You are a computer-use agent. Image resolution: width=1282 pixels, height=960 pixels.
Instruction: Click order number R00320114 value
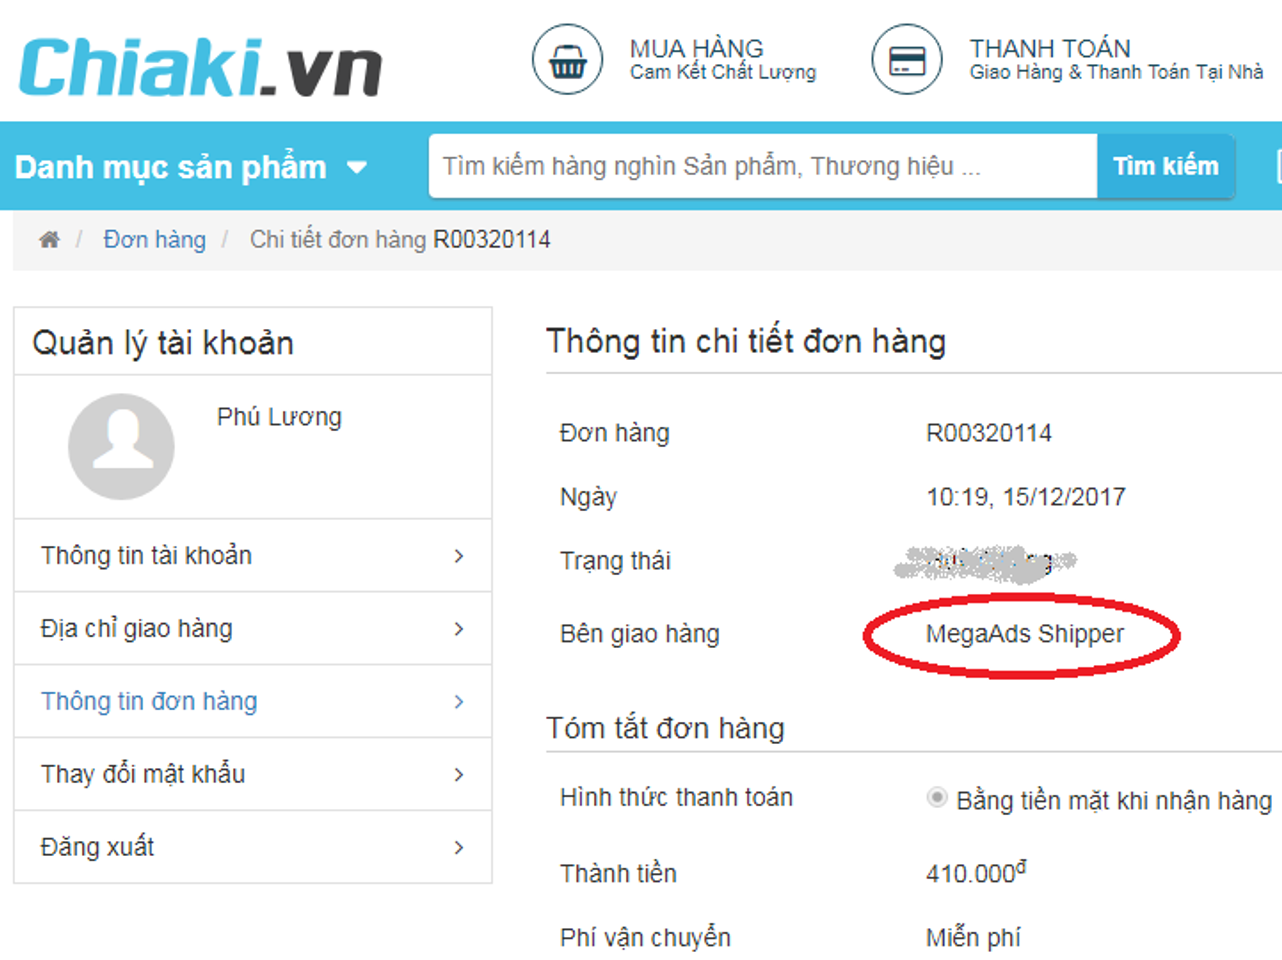pos(989,433)
